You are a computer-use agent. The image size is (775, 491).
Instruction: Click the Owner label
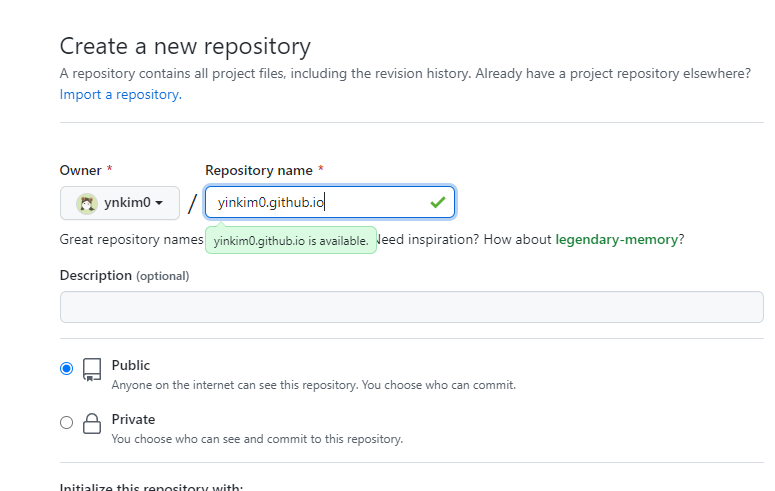click(81, 170)
